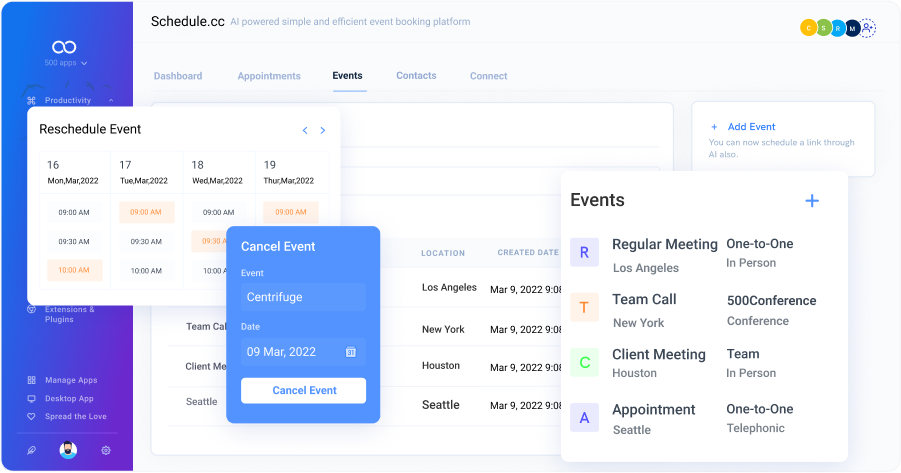The width and height of the screenshot is (901, 473).
Task: Select the Regular Meeting 'R' event icon
Action: coord(584,252)
